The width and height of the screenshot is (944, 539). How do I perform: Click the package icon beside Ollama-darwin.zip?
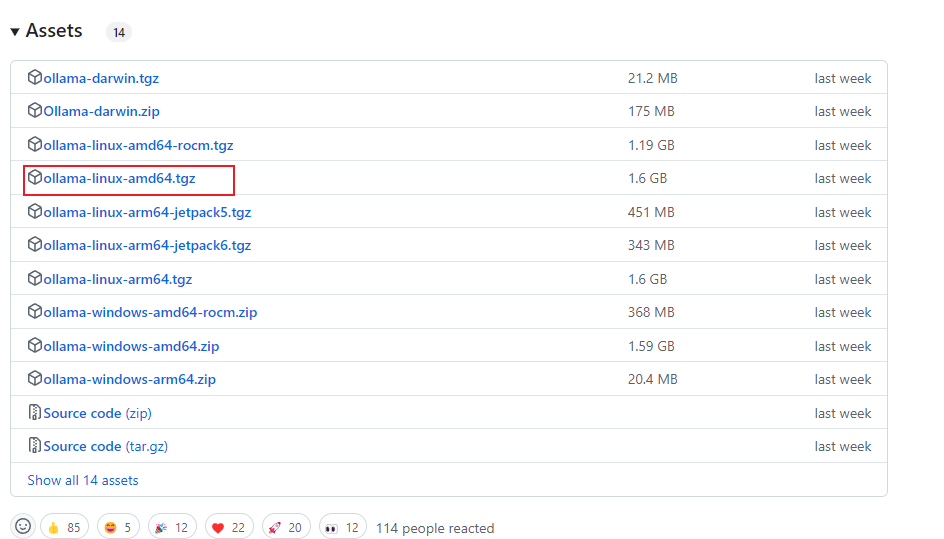(35, 110)
